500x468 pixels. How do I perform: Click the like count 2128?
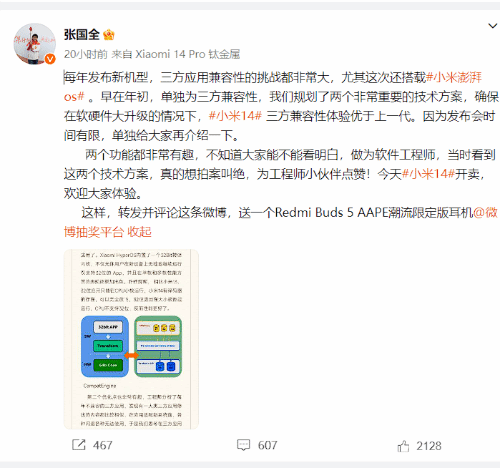[429, 446]
